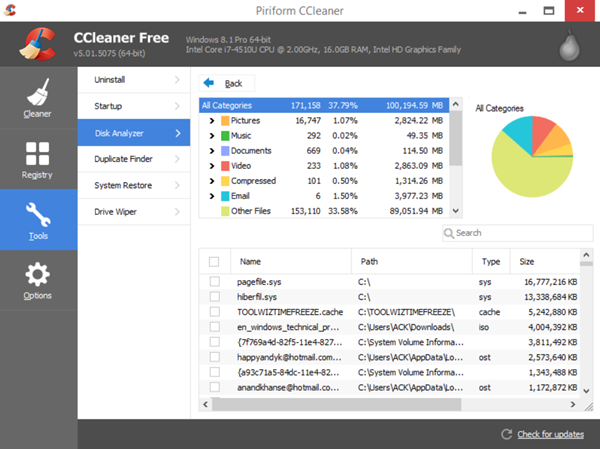Expand the Video category
This screenshot has width=600, height=449.
click(x=212, y=166)
